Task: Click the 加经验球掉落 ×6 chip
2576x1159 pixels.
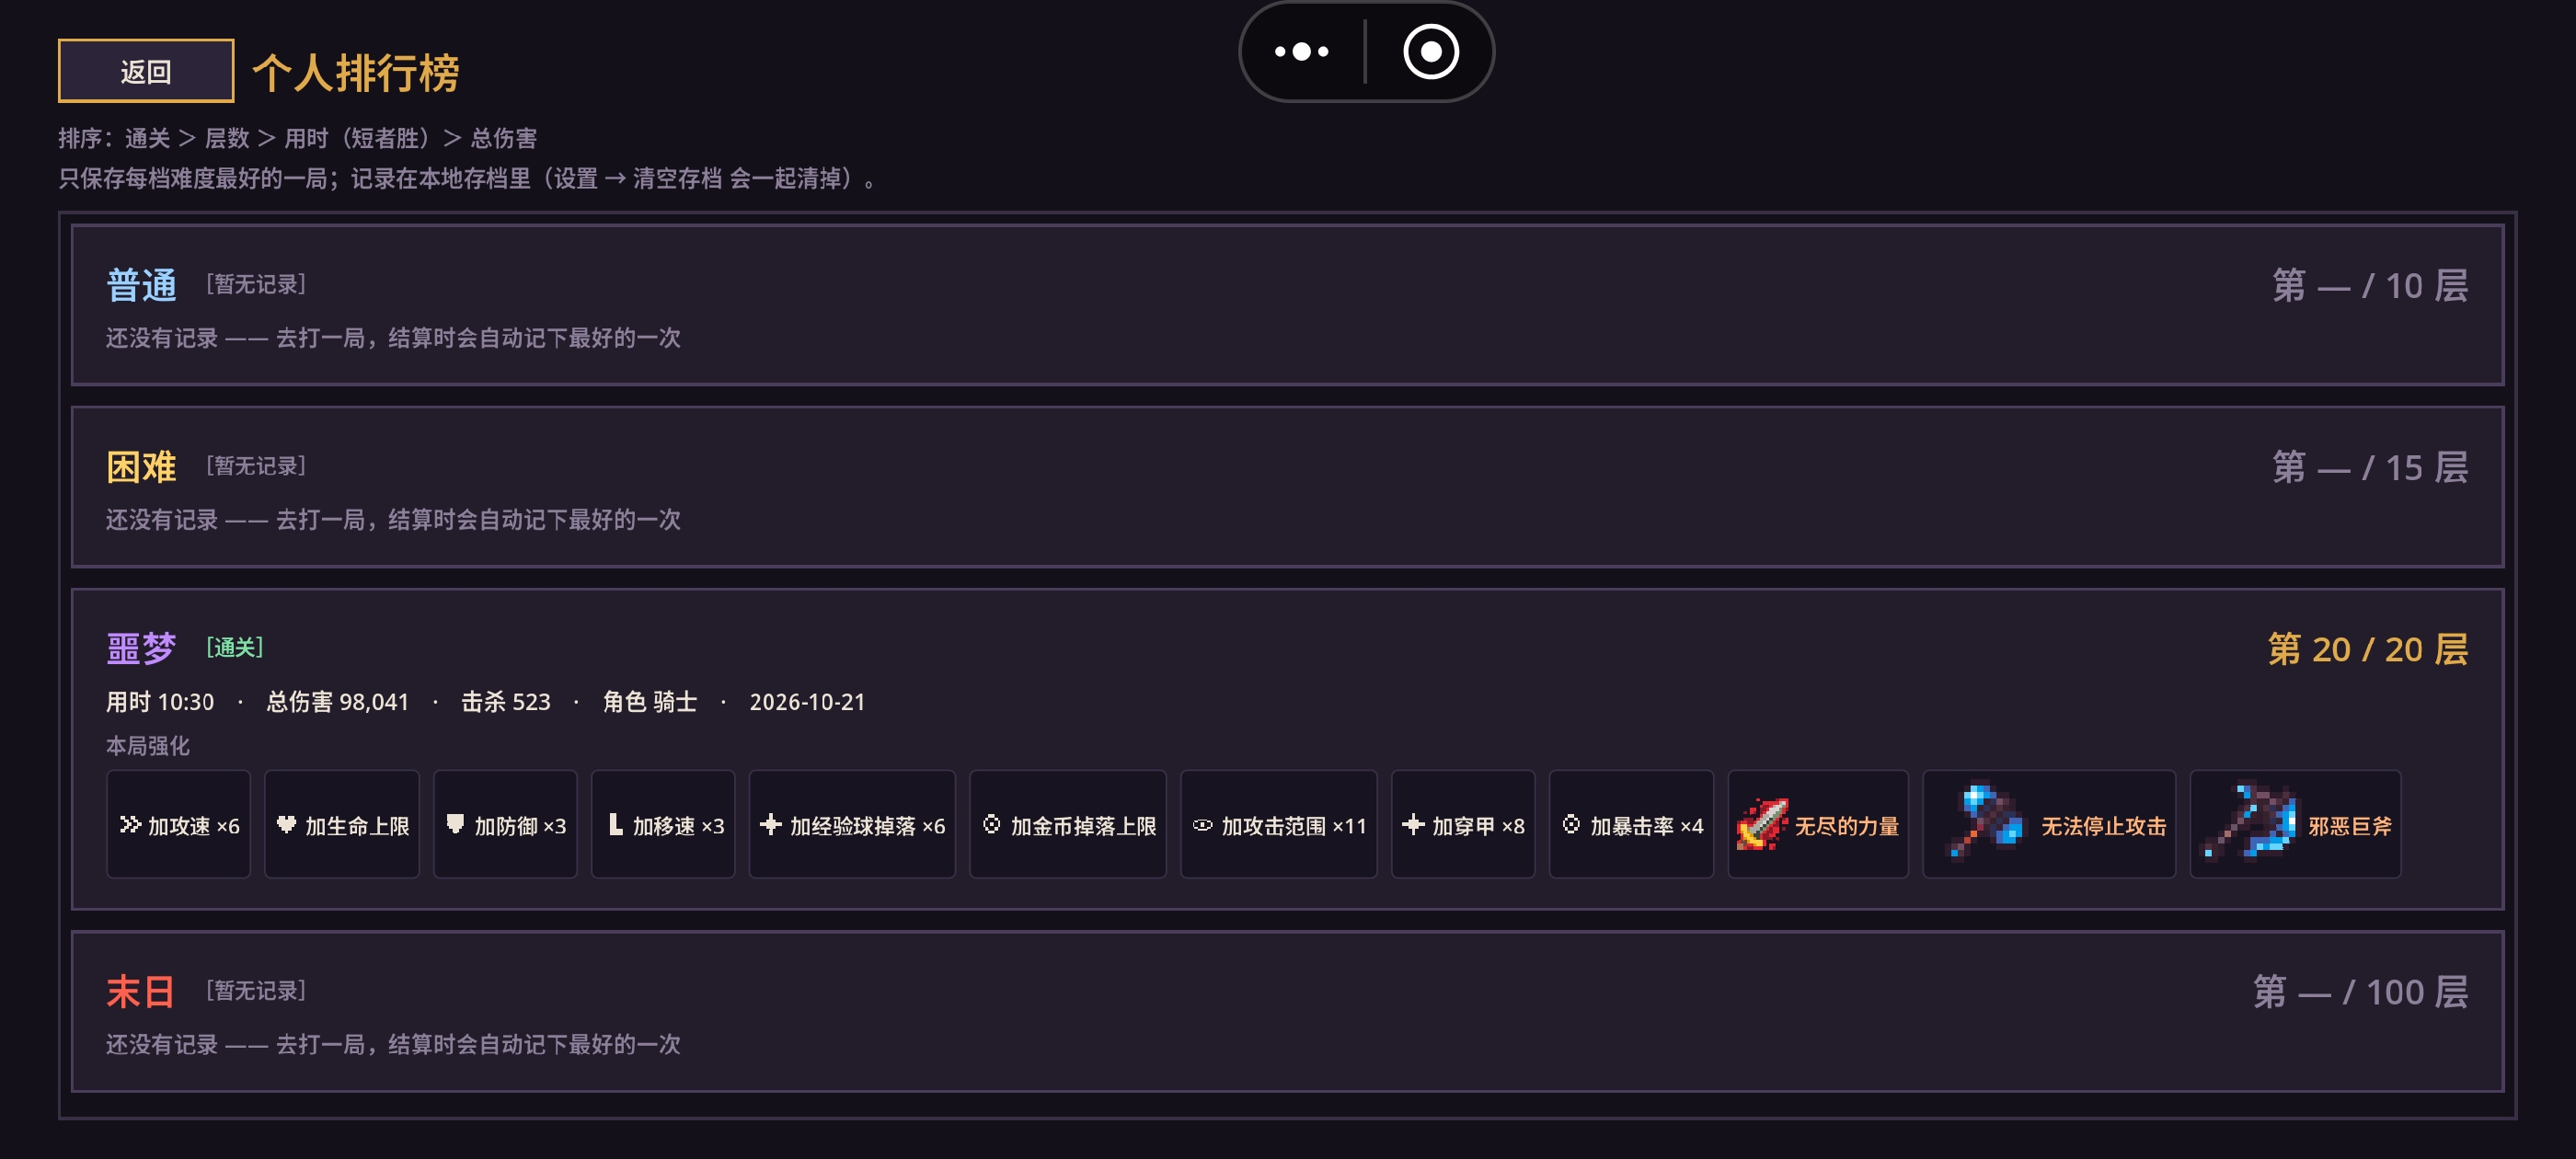Action: (852, 825)
